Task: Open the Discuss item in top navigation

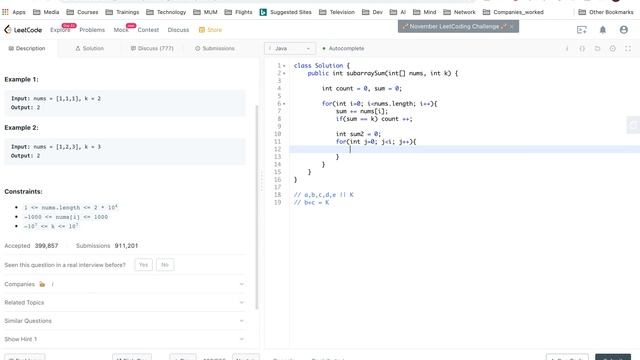Action: [178, 30]
